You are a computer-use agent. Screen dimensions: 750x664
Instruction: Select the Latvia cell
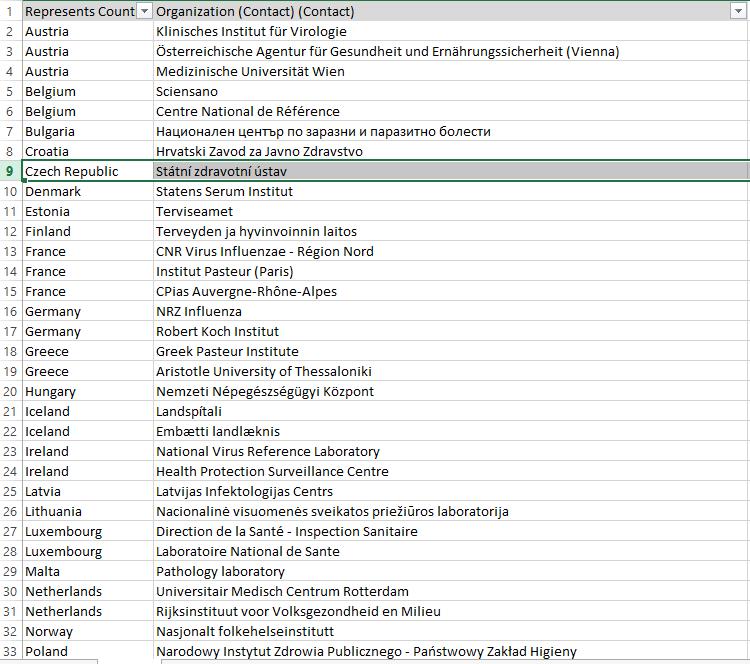point(88,491)
